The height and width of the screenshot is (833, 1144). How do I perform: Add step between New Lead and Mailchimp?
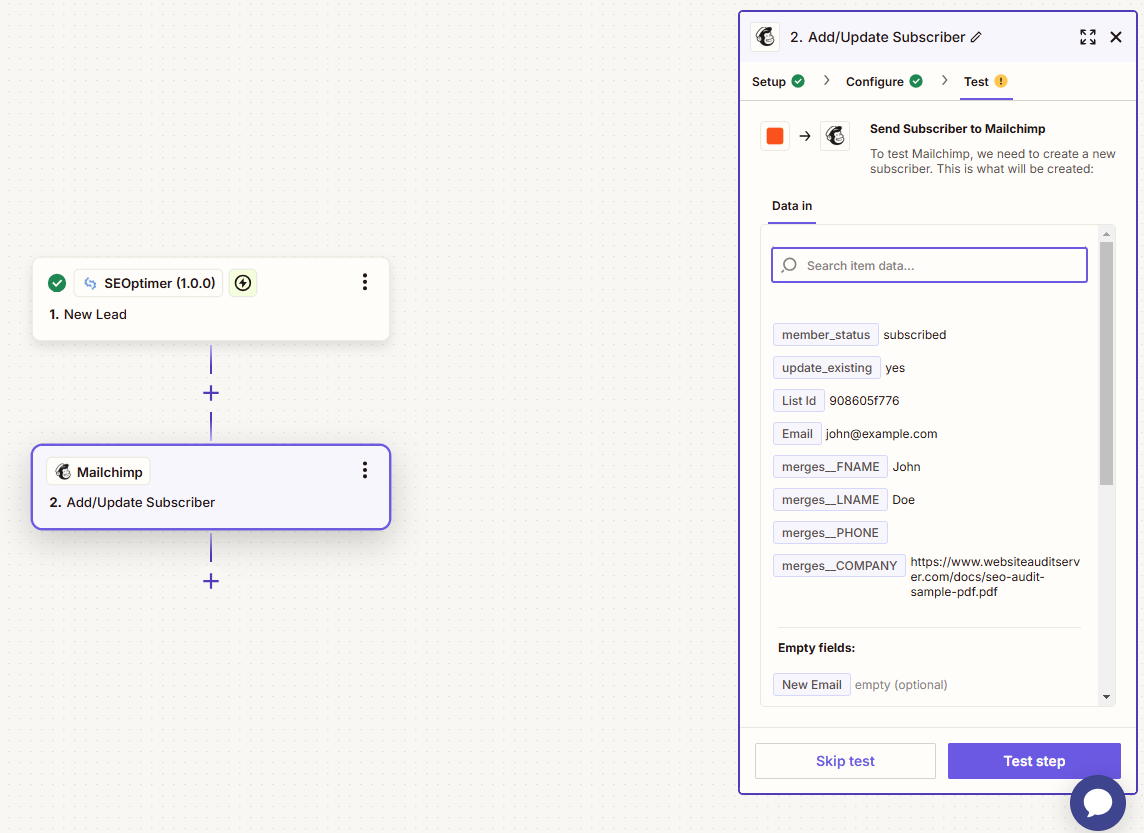click(x=211, y=393)
